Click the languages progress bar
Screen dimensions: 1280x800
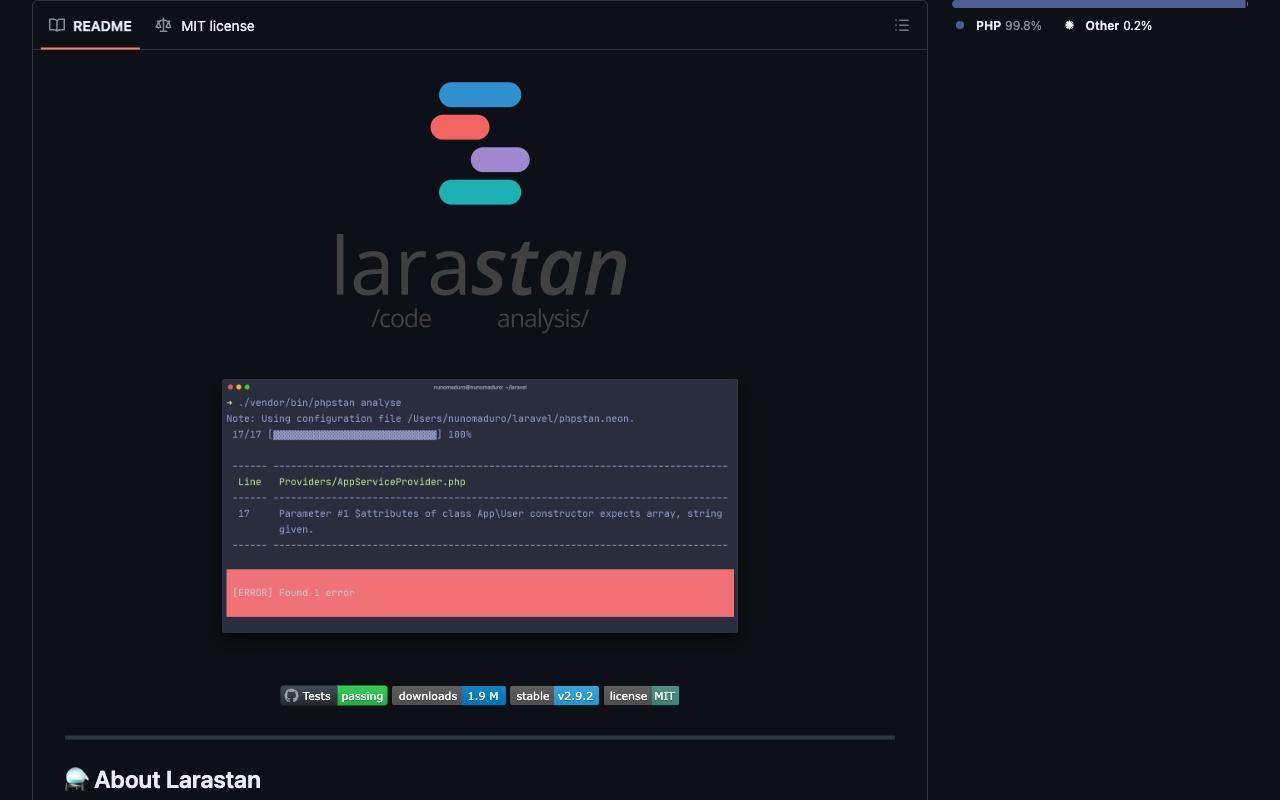click(1100, 4)
